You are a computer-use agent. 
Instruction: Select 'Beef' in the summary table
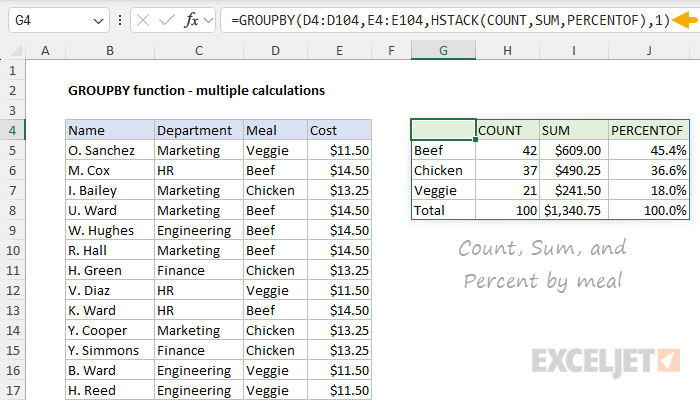point(443,150)
